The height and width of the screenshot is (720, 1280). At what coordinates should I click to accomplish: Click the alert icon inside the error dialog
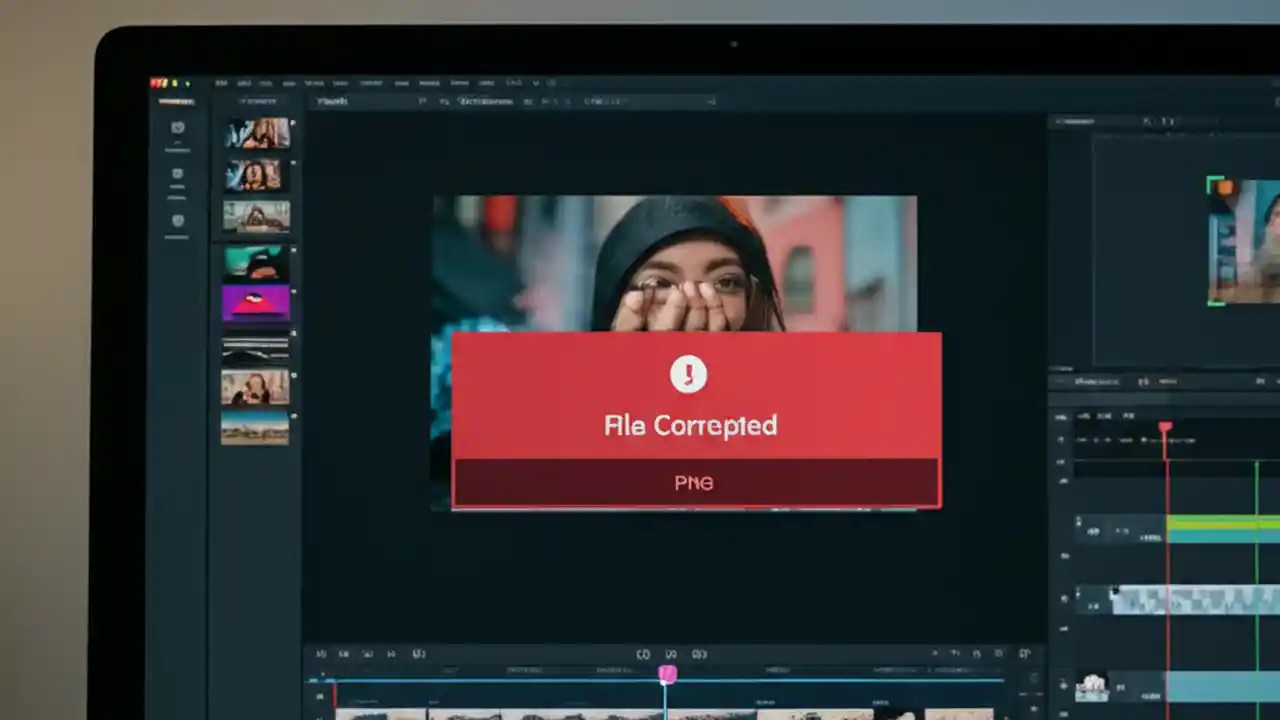pyautogui.click(x=689, y=374)
